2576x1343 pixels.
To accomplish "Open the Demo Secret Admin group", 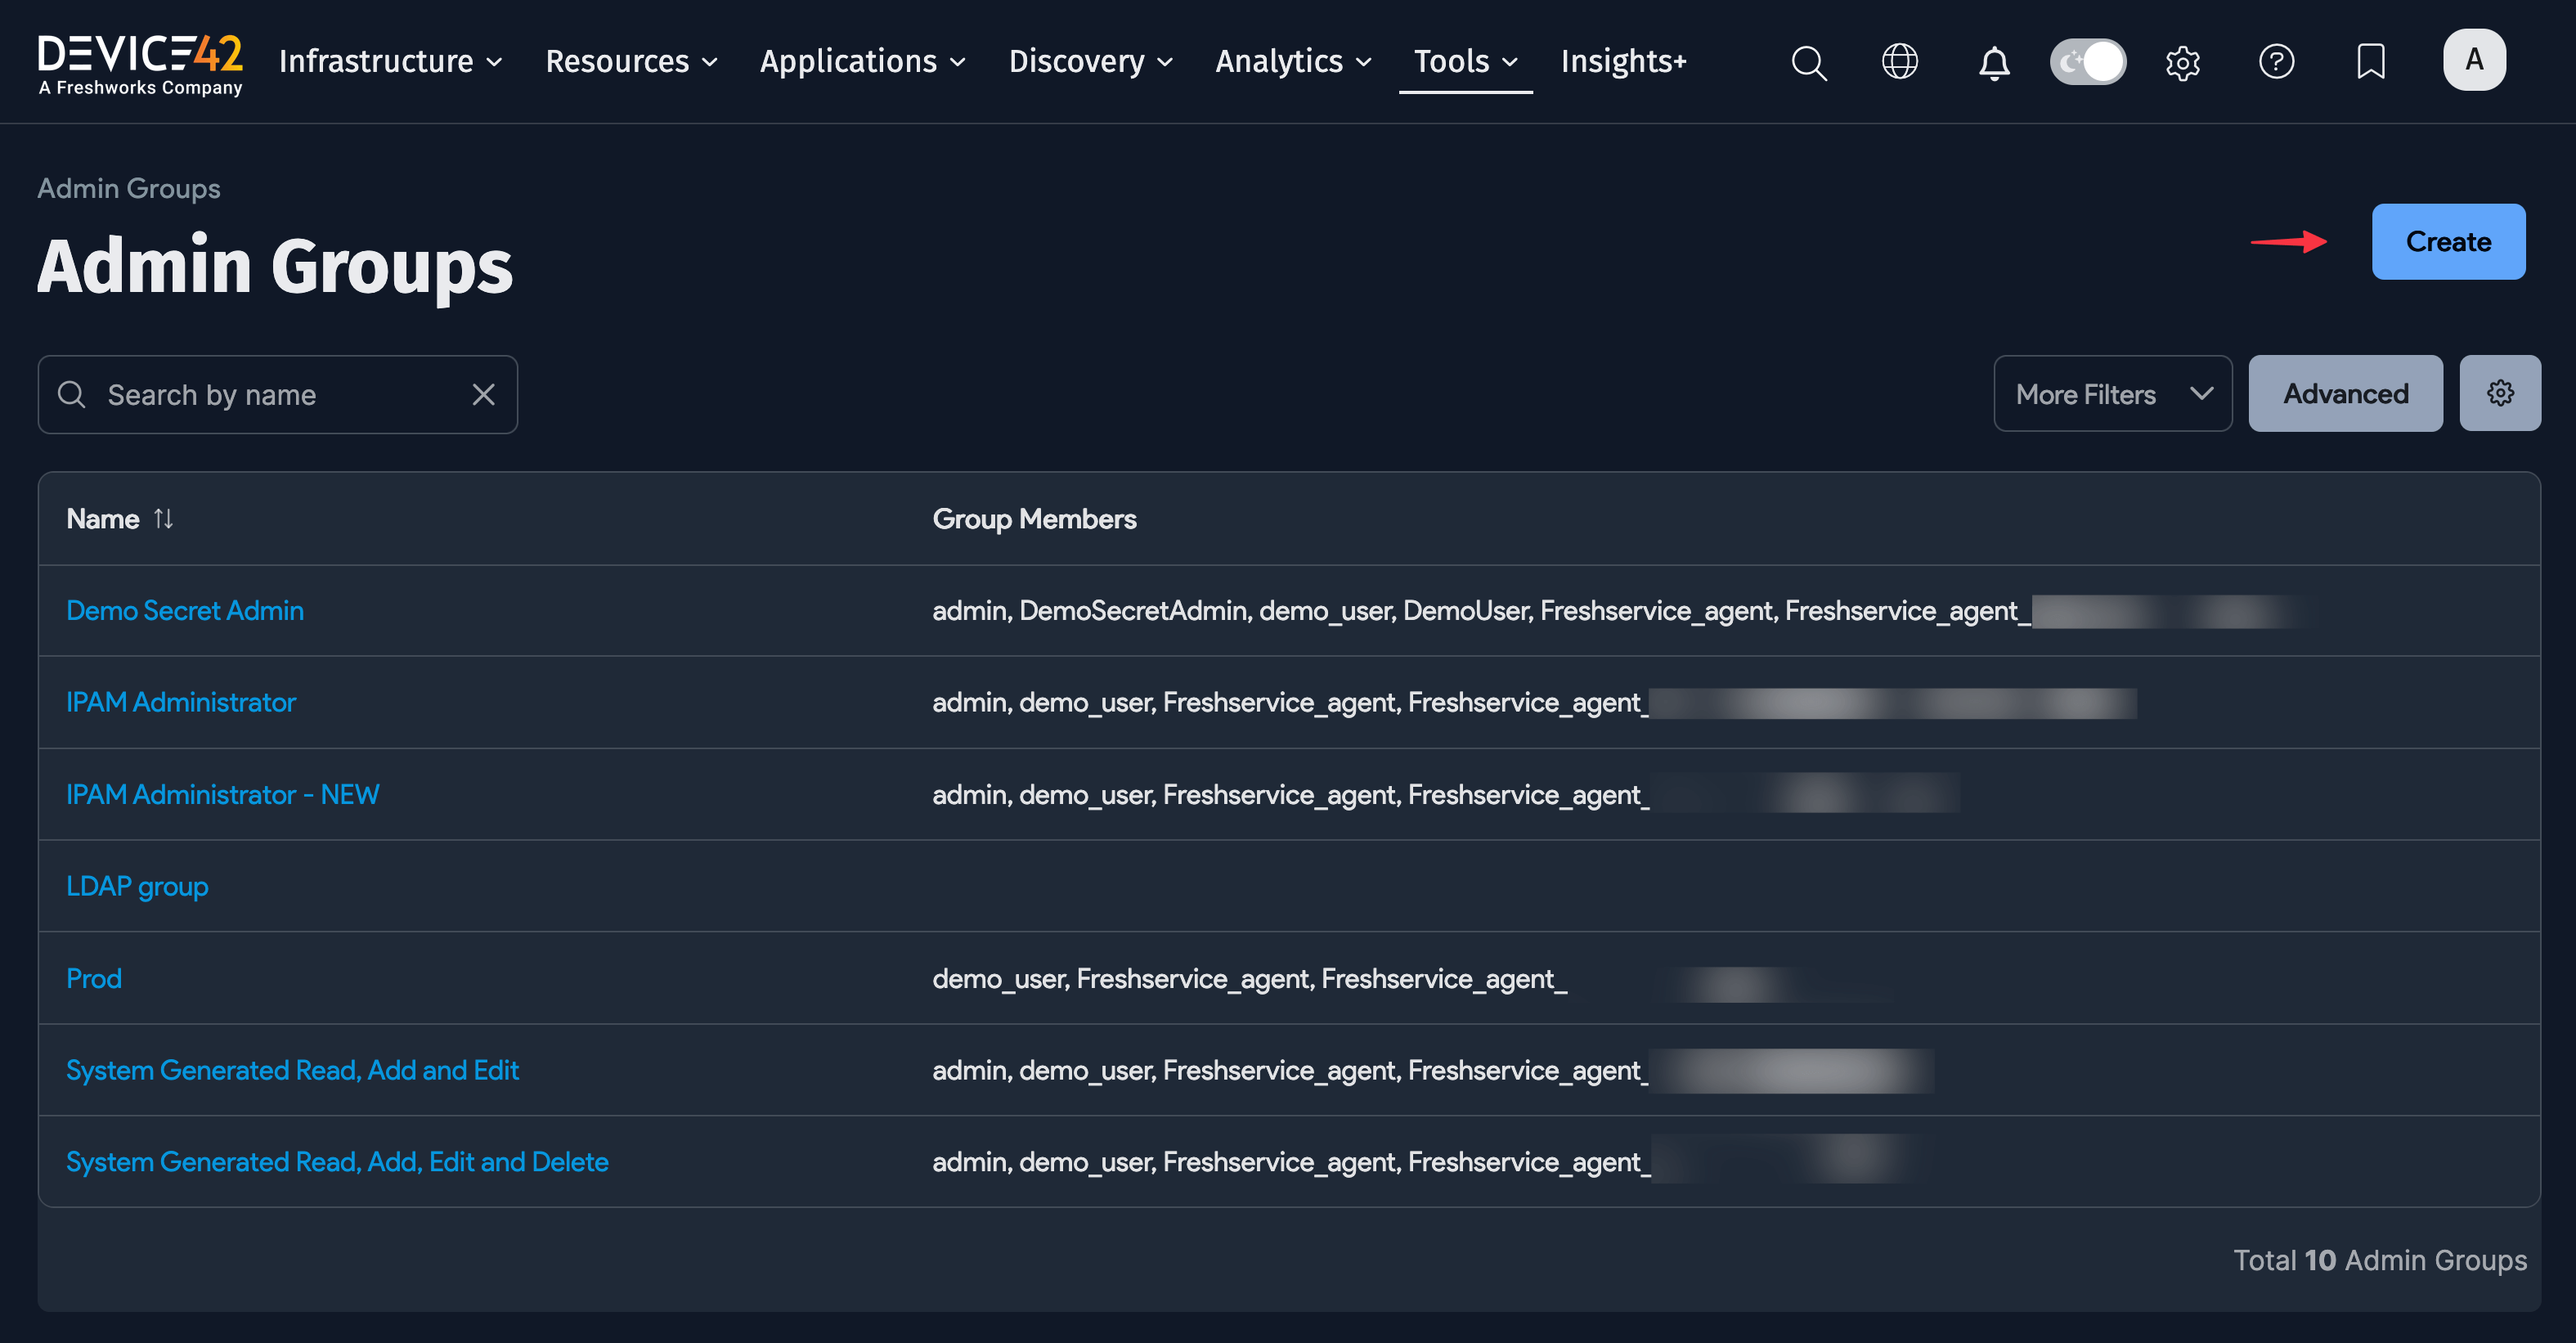I will pyautogui.click(x=185, y=610).
